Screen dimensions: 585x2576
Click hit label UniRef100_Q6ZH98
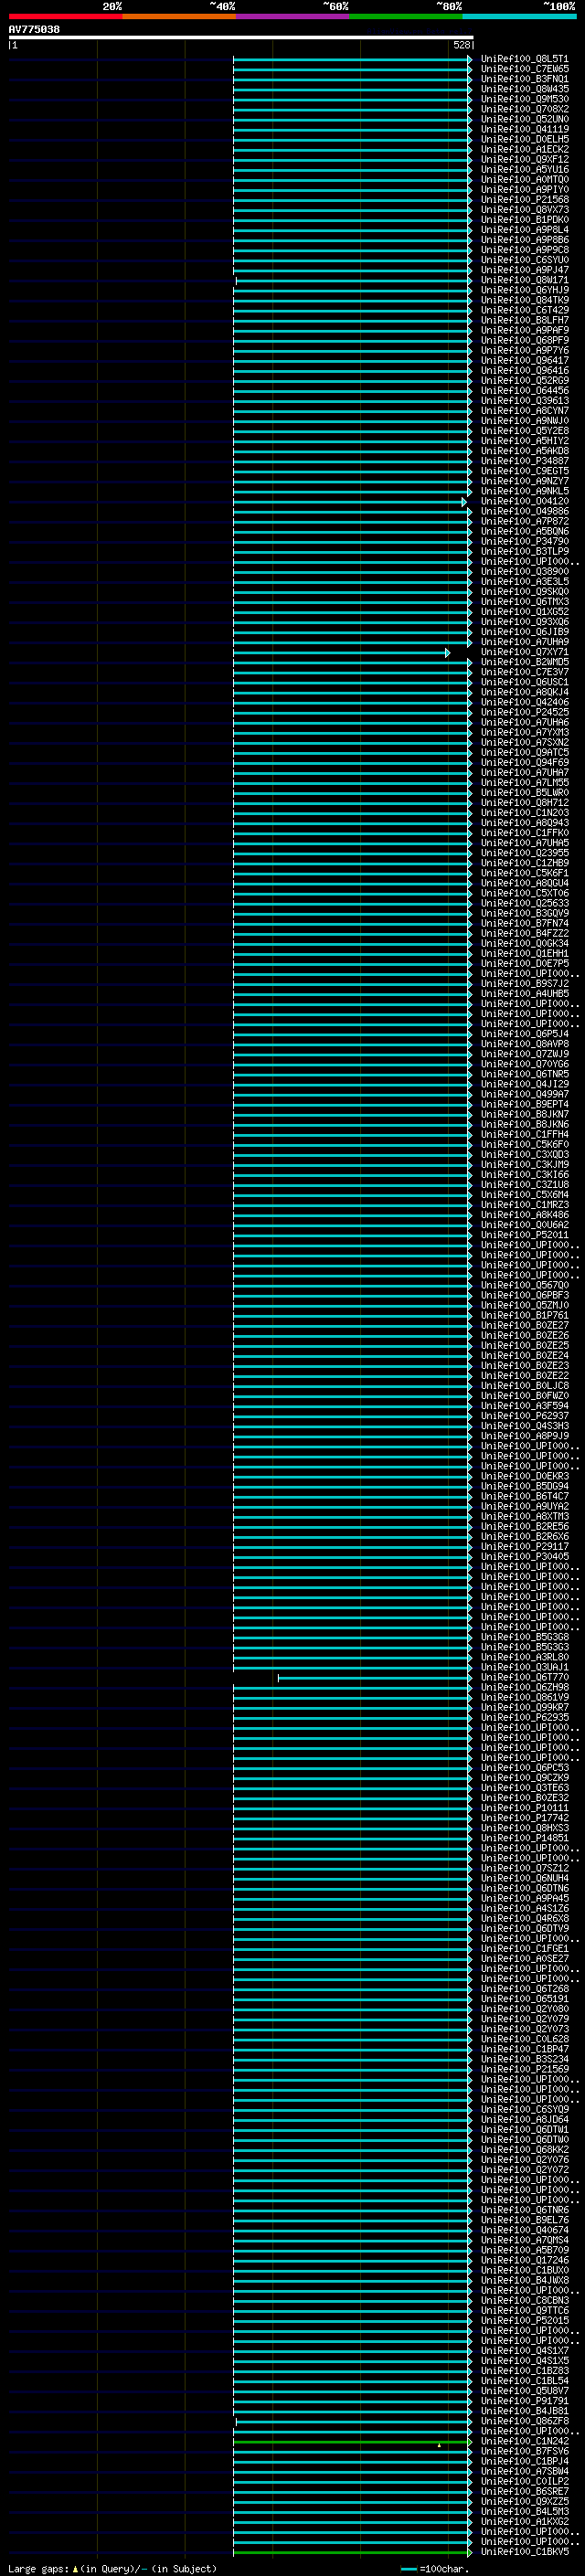tap(524, 1687)
